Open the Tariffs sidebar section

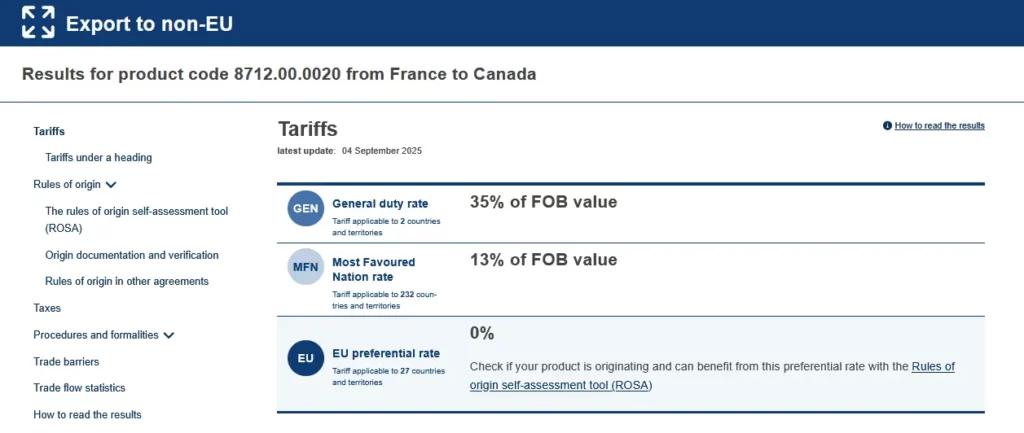(49, 131)
